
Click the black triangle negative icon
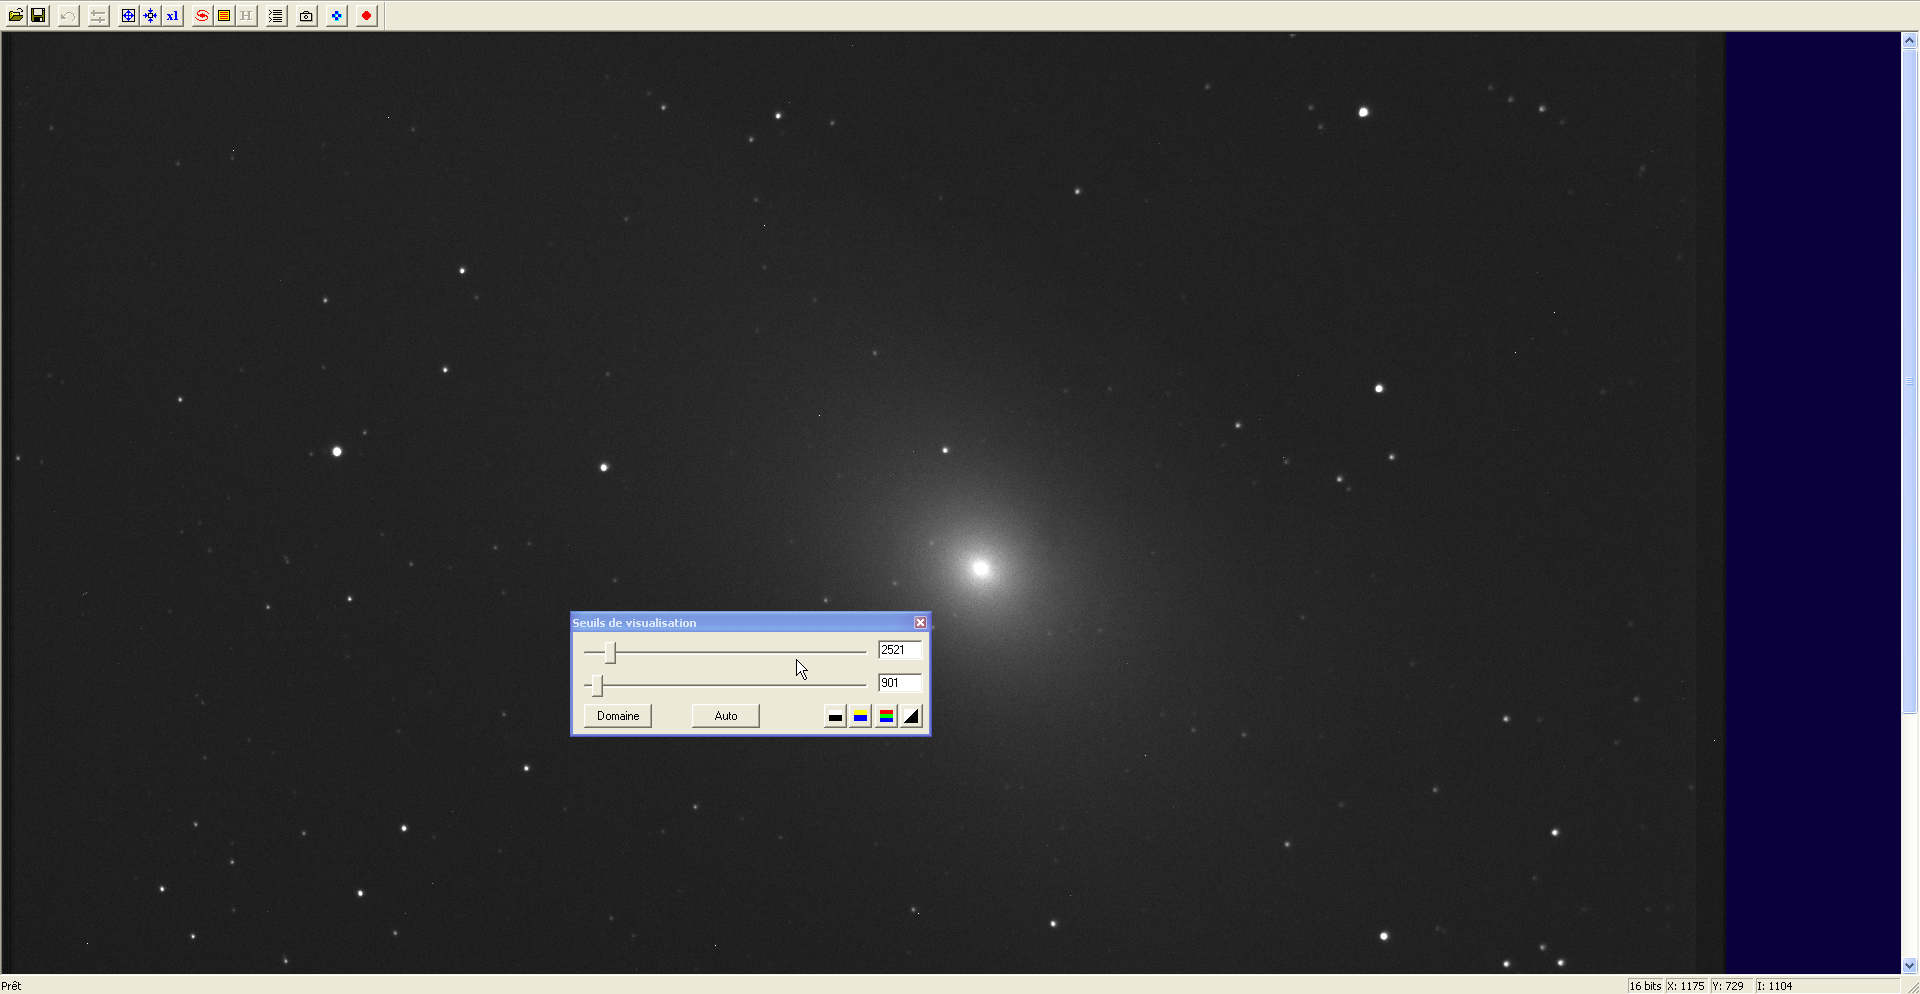(x=911, y=716)
